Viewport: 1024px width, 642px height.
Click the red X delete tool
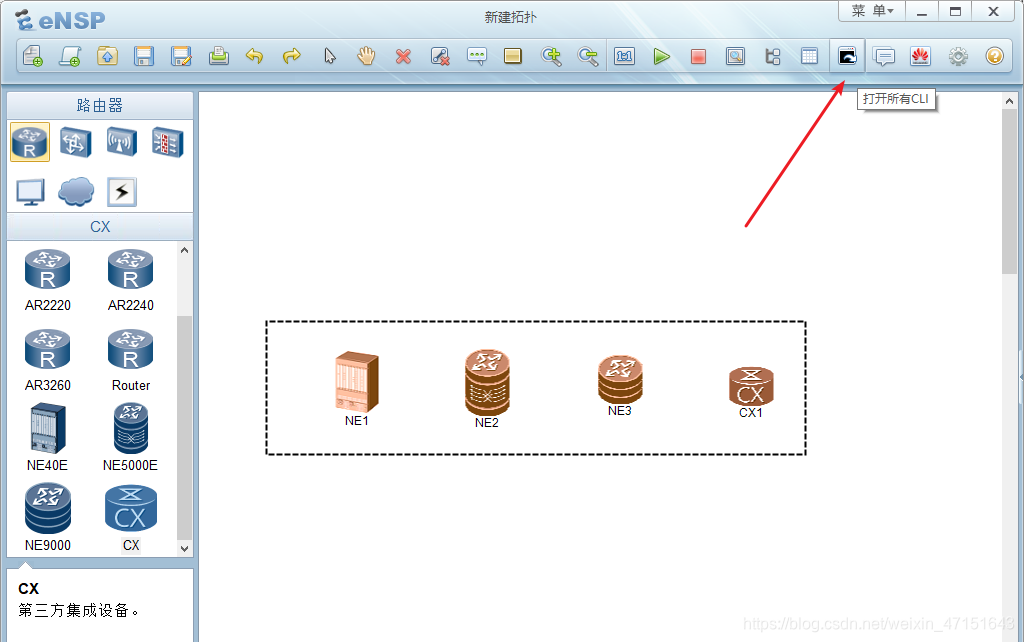[x=403, y=56]
